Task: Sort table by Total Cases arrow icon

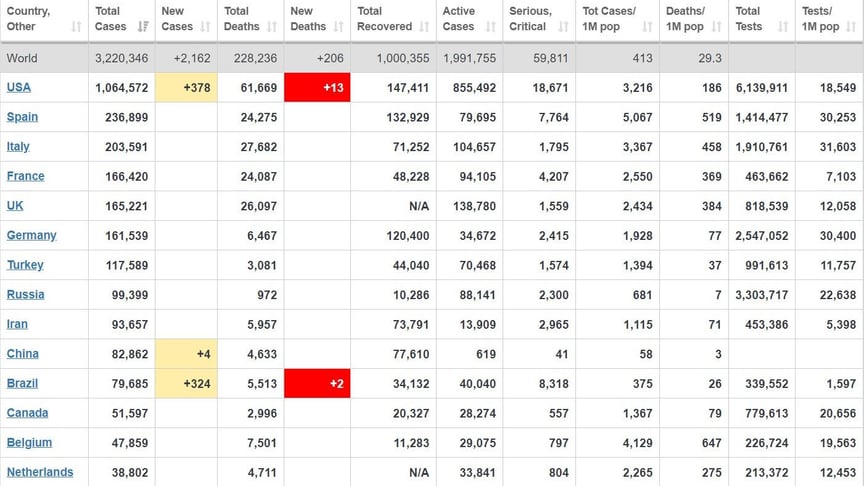Action: coord(142,27)
